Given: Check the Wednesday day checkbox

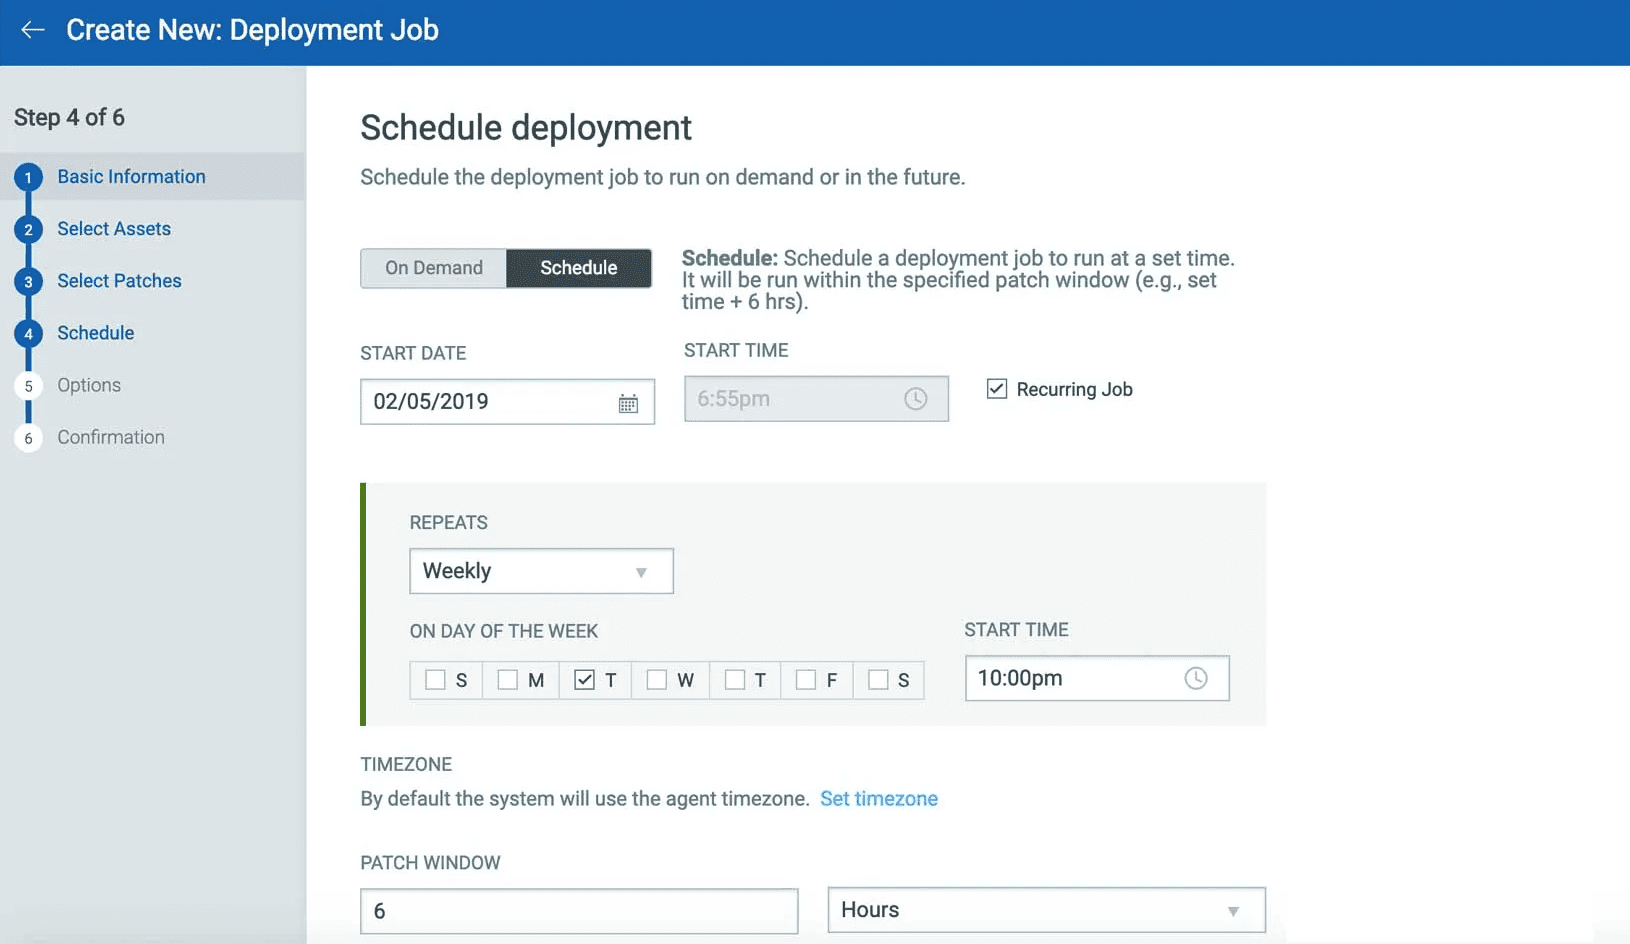Looking at the screenshot, I should [x=657, y=680].
